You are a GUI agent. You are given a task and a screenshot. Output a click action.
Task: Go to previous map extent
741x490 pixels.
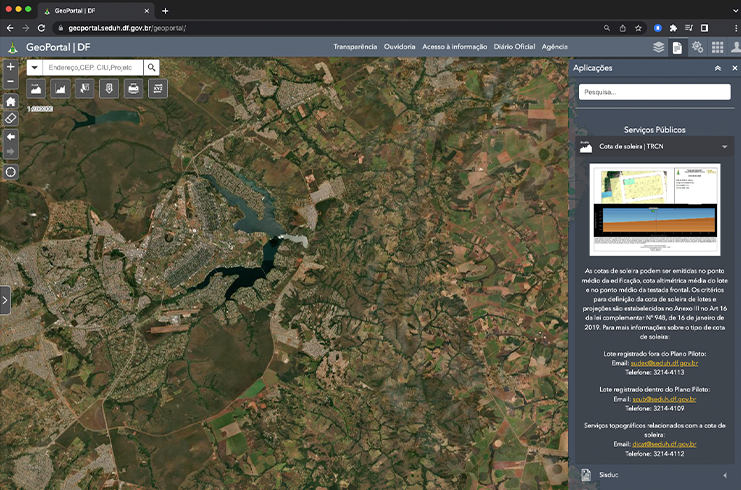[x=11, y=136]
